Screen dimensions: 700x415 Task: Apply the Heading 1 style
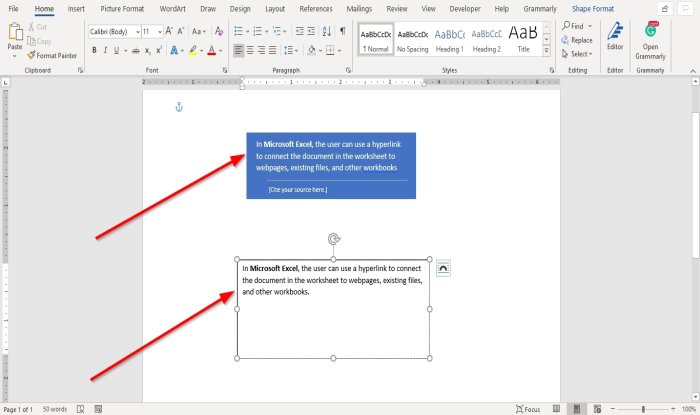click(x=450, y=40)
